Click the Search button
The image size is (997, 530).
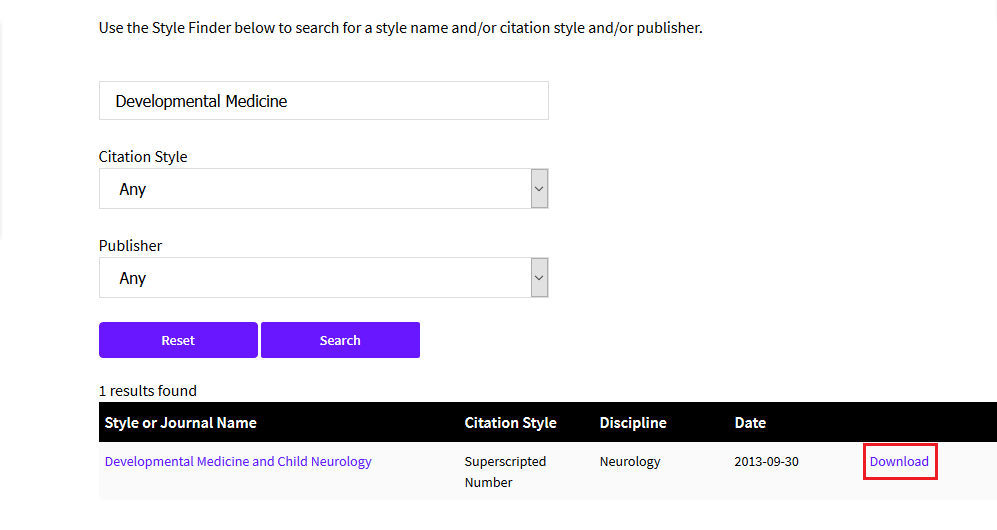click(x=340, y=340)
